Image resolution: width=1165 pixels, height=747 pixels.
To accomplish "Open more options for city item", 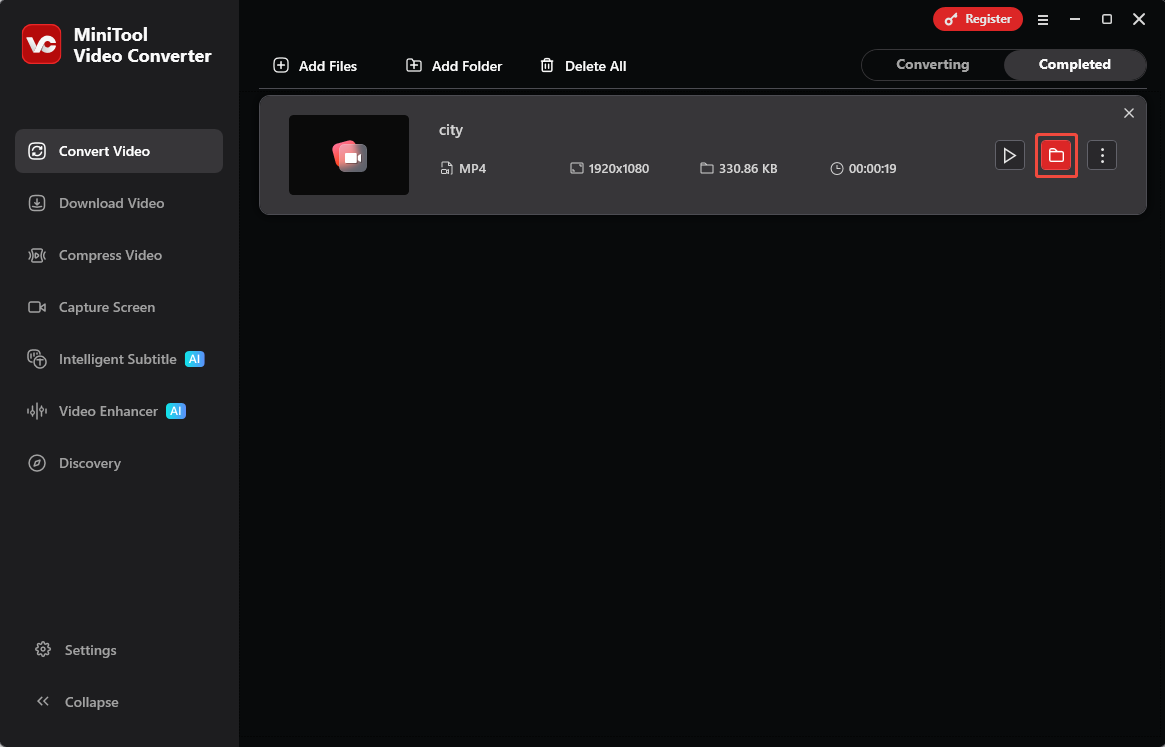I will tap(1102, 155).
